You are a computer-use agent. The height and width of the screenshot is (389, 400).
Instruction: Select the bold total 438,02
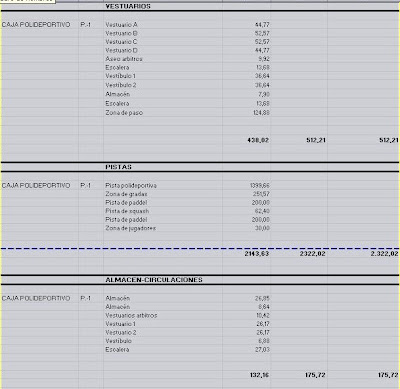(x=258, y=140)
